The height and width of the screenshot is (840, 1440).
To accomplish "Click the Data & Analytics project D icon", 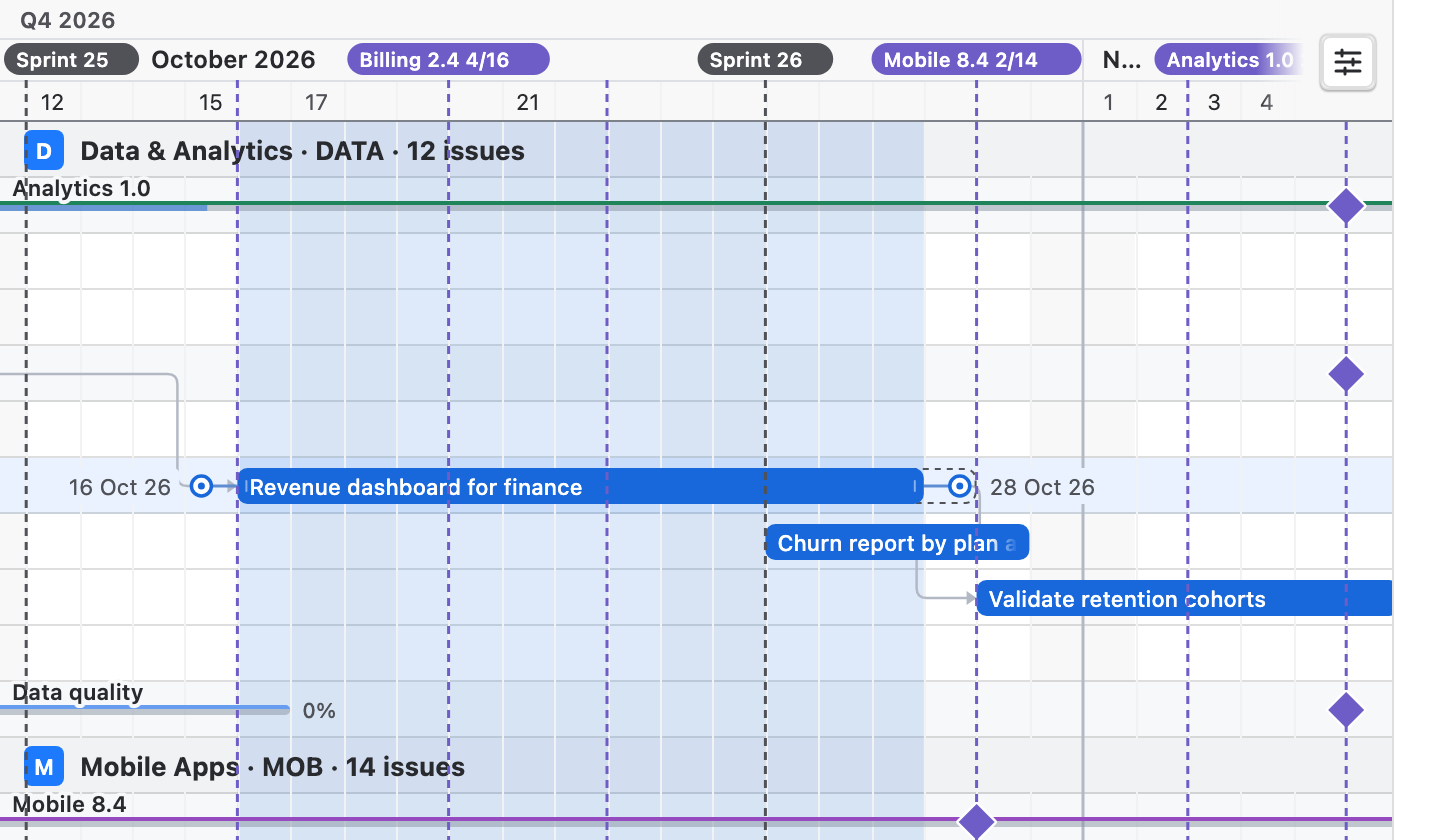I will tap(44, 151).
